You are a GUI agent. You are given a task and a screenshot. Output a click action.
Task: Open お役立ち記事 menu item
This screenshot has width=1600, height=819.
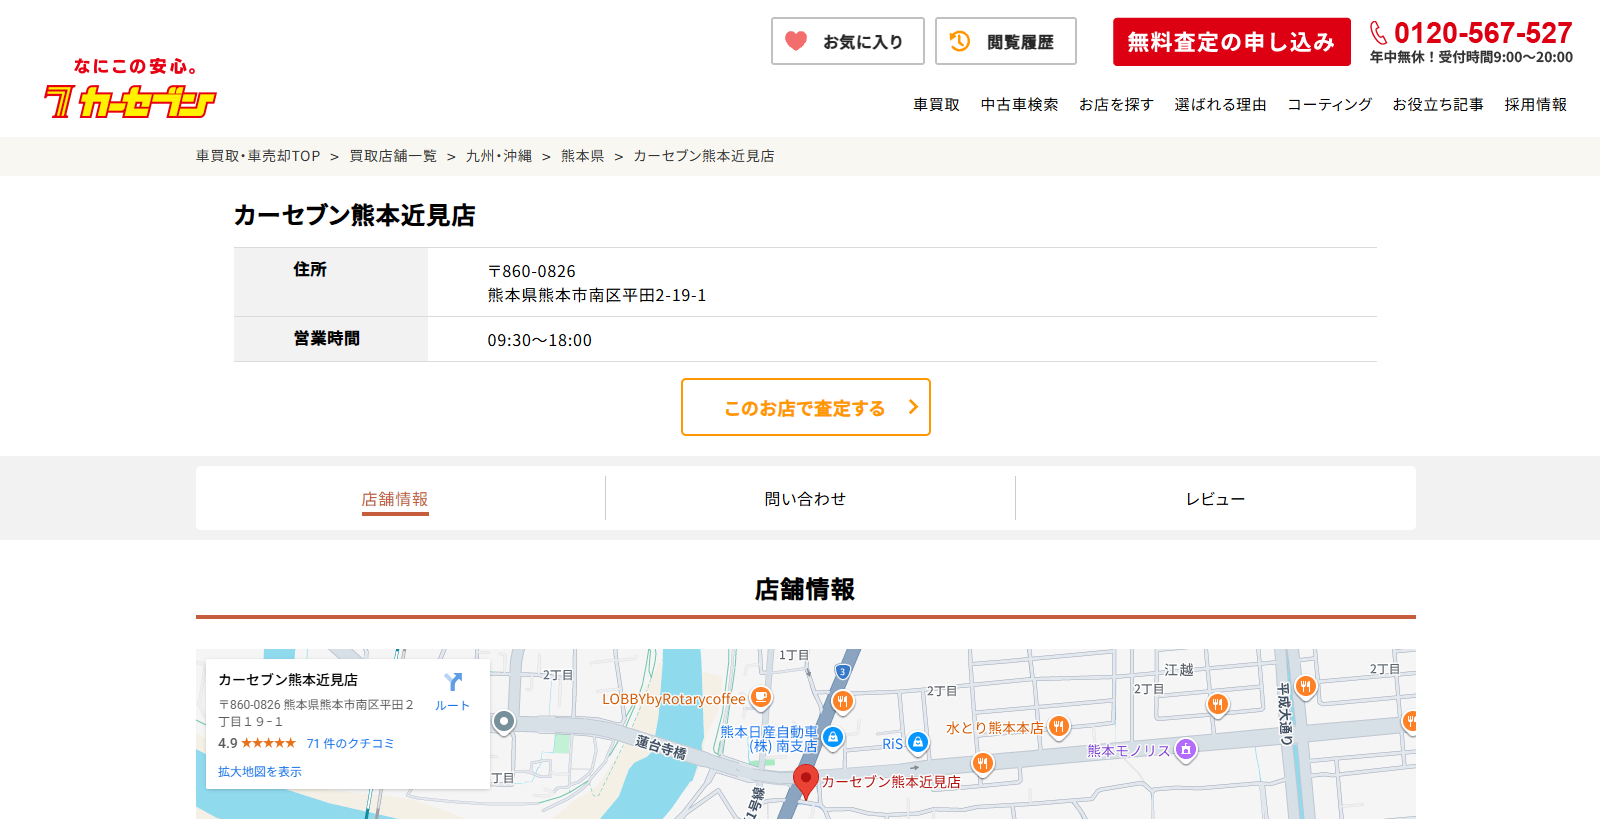(x=1438, y=104)
